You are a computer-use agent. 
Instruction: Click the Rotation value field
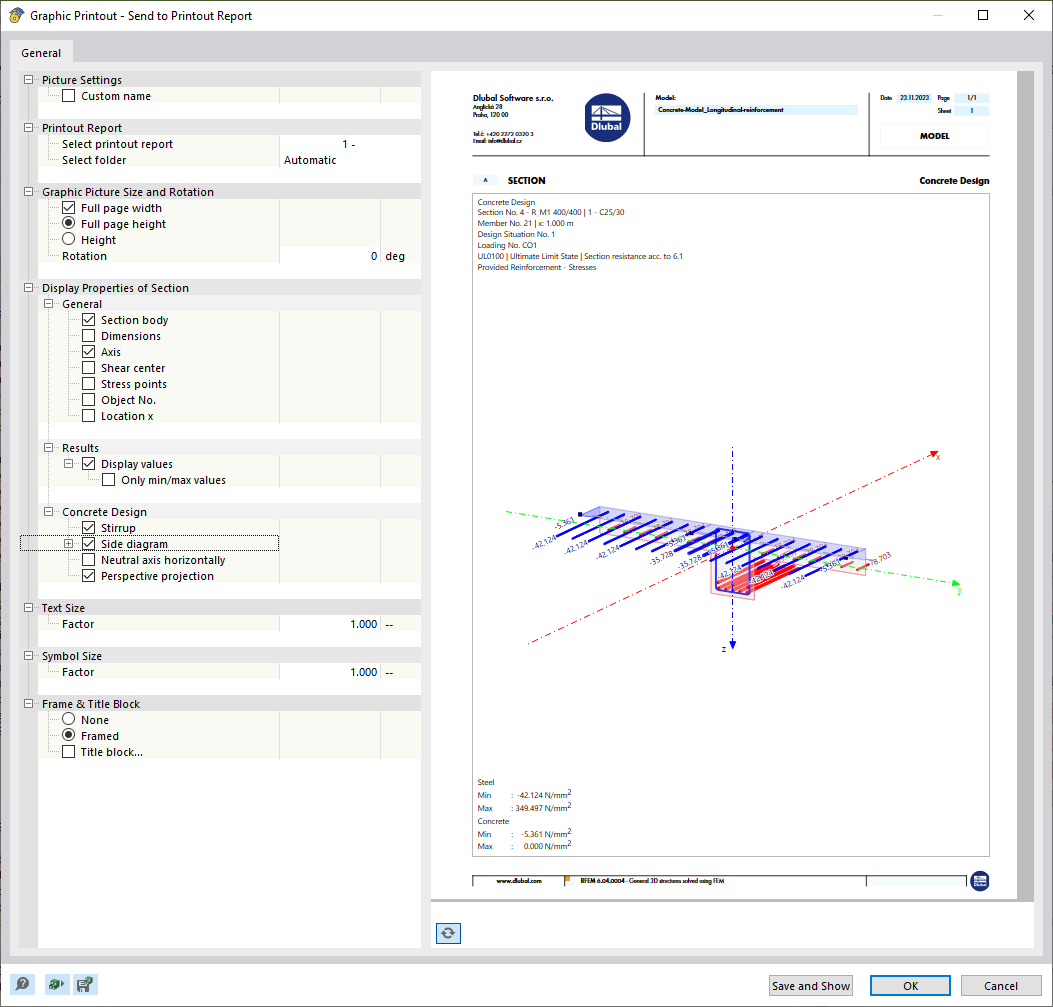click(330, 256)
